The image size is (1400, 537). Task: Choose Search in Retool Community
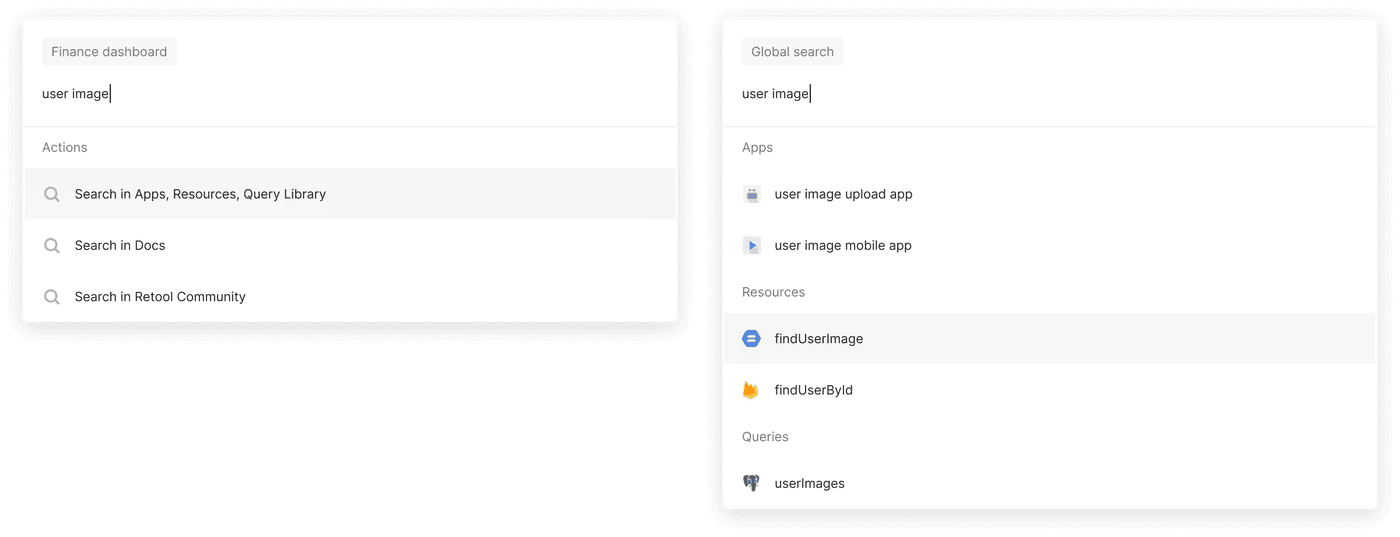point(350,297)
